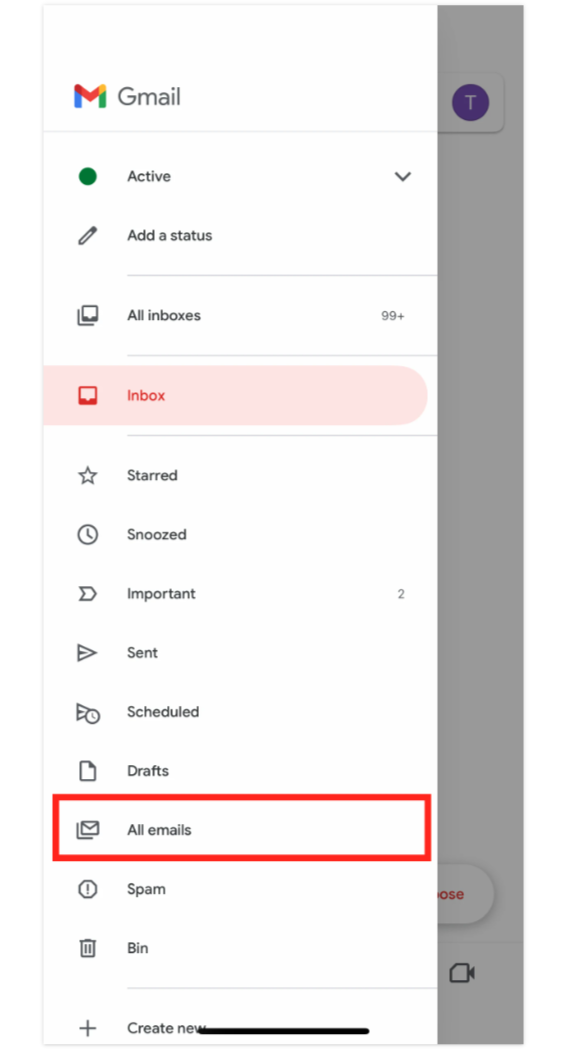Tap the green Active status dot
The image size is (588, 1055).
tap(87, 176)
